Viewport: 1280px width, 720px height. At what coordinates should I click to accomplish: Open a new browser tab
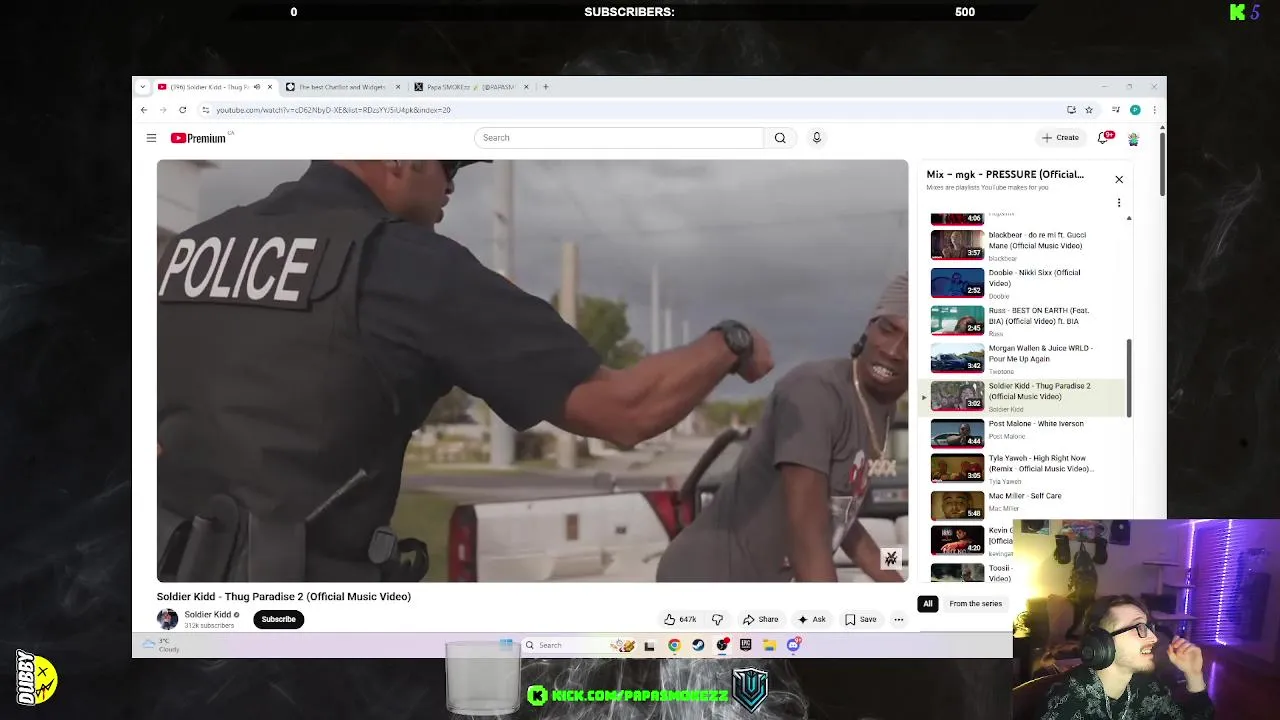545,87
